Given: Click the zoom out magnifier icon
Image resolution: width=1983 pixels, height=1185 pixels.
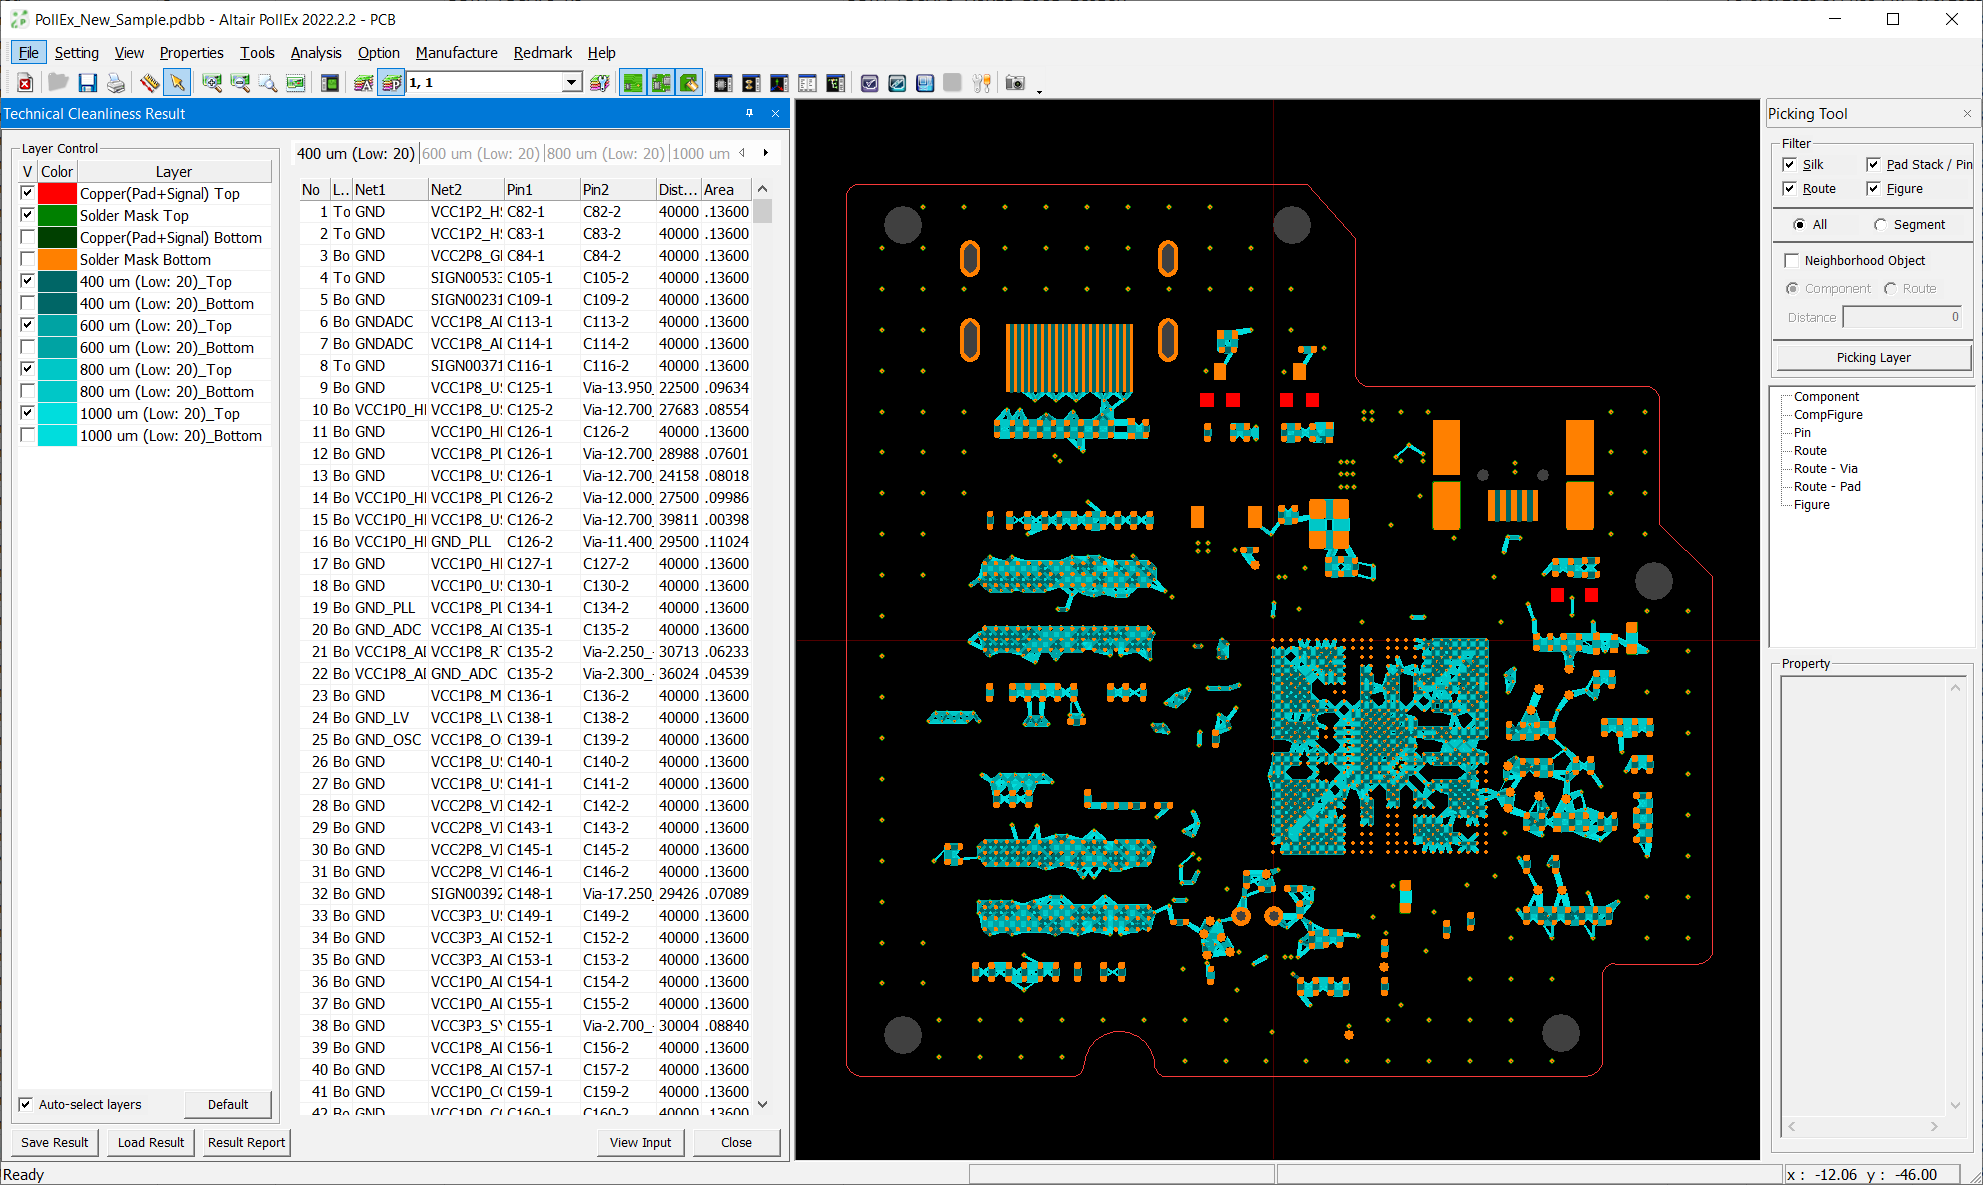Looking at the screenshot, I should click(x=240, y=83).
